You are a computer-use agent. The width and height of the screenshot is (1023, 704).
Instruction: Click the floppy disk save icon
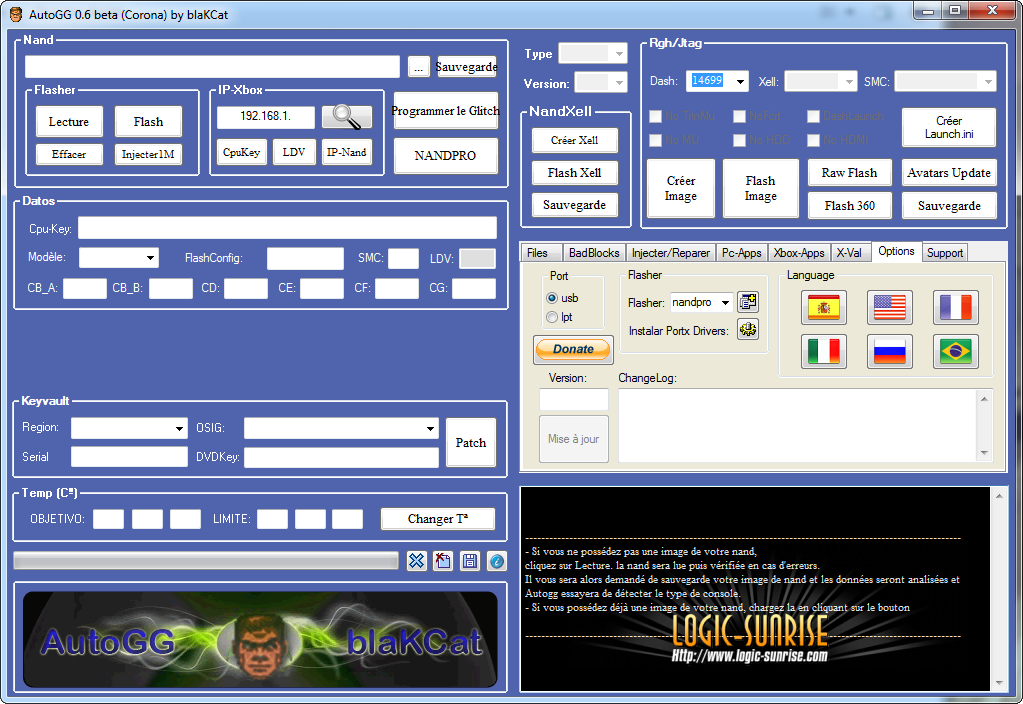tap(469, 561)
